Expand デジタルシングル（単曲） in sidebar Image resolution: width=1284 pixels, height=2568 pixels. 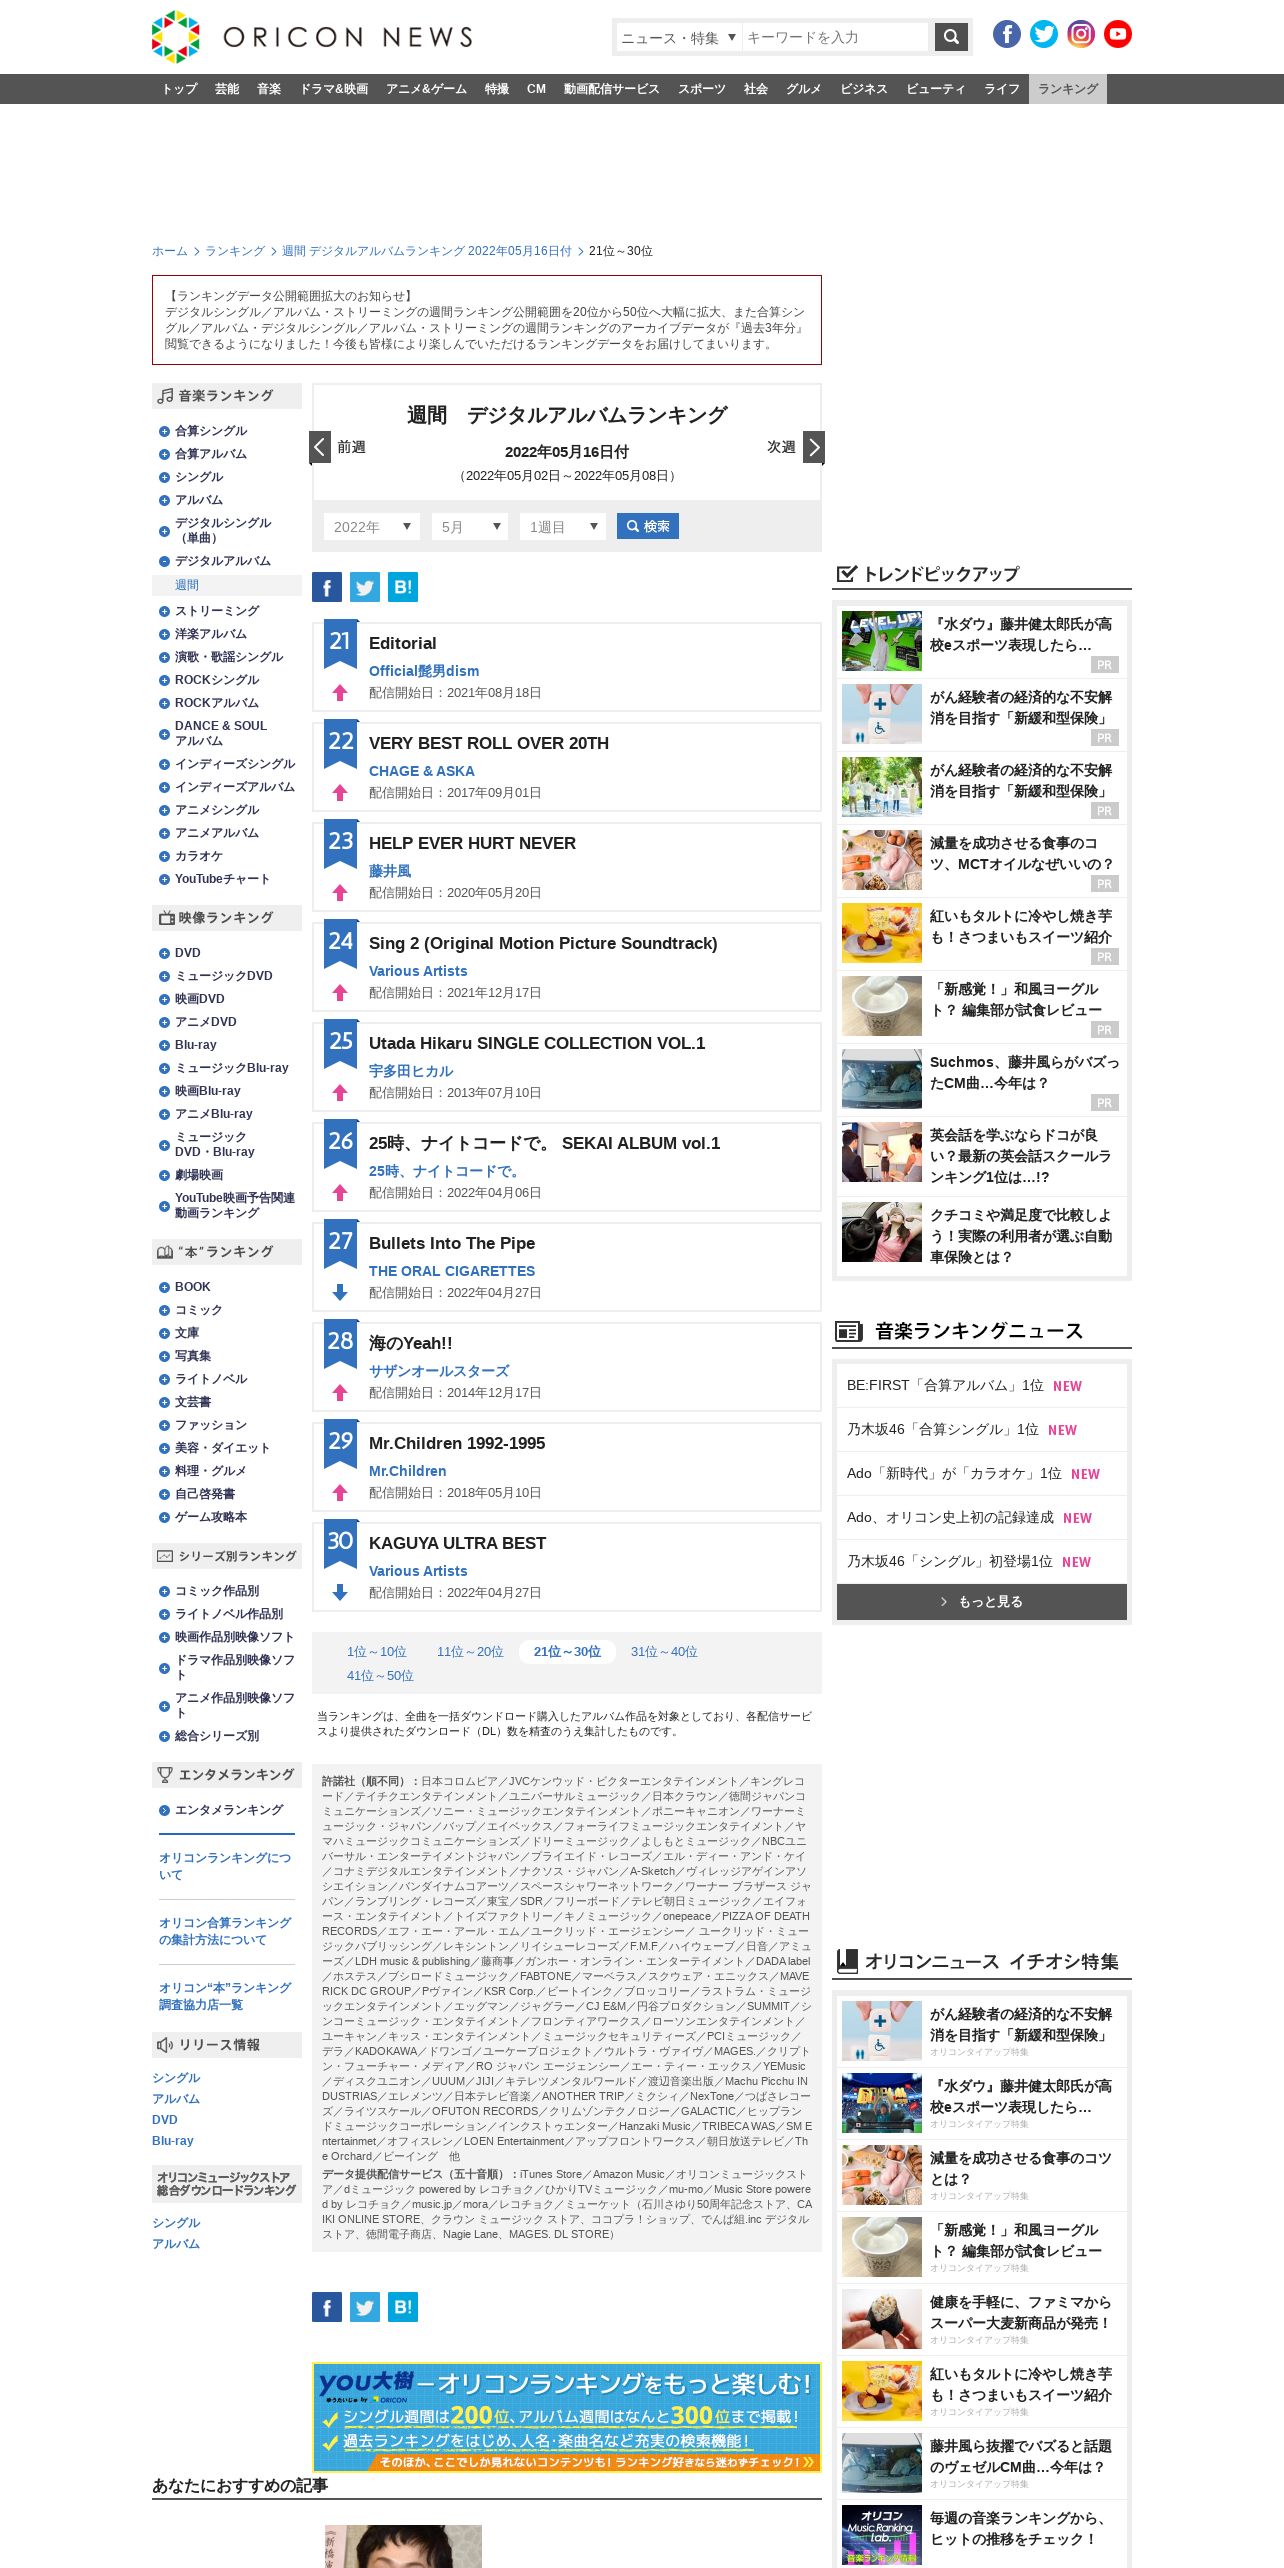164,531
